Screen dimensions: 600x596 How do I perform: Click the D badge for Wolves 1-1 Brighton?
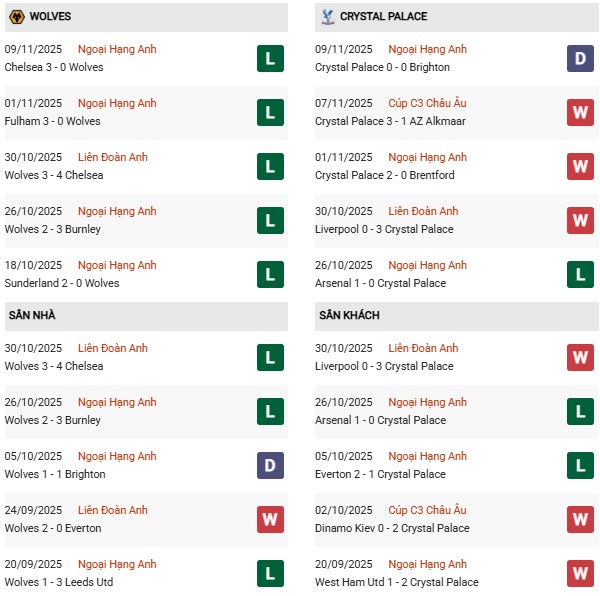point(270,466)
